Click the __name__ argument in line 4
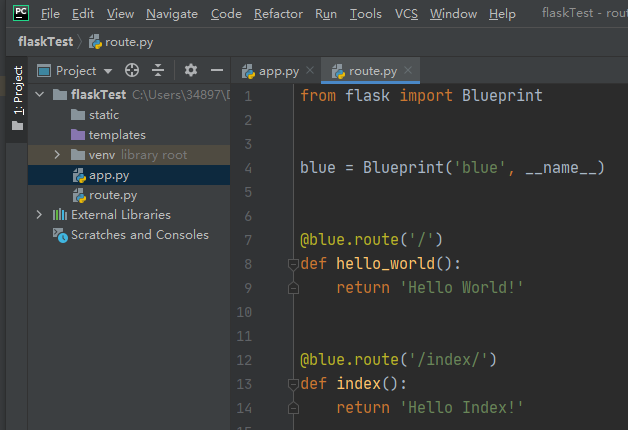Screen dimensions: 628x430 pyautogui.click(x=561, y=168)
